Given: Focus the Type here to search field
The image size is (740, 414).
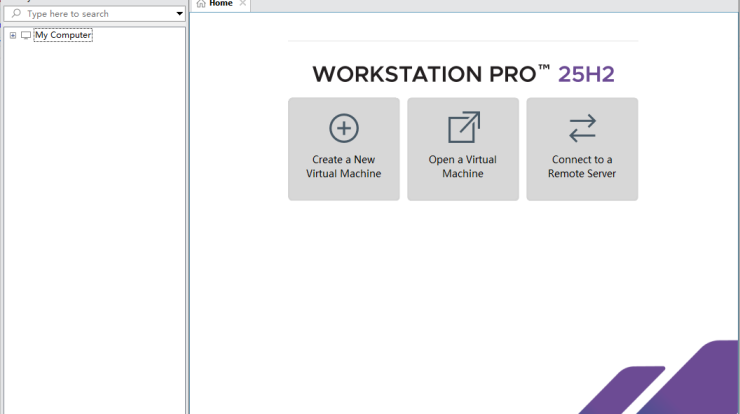Looking at the screenshot, I should pos(94,14).
